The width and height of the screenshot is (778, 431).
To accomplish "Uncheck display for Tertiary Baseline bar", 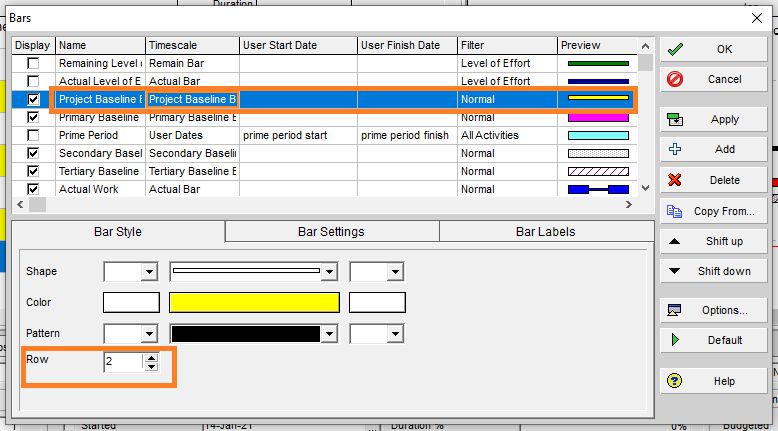I will pyautogui.click(x=33, y=171).
